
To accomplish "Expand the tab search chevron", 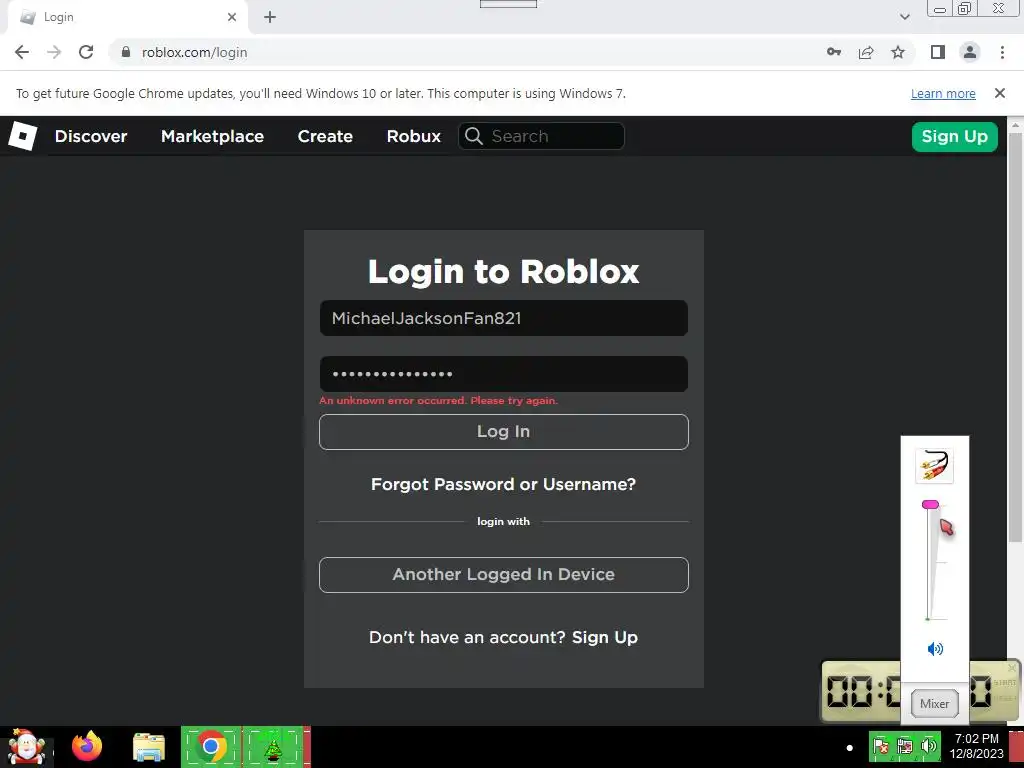I will 904,17.
